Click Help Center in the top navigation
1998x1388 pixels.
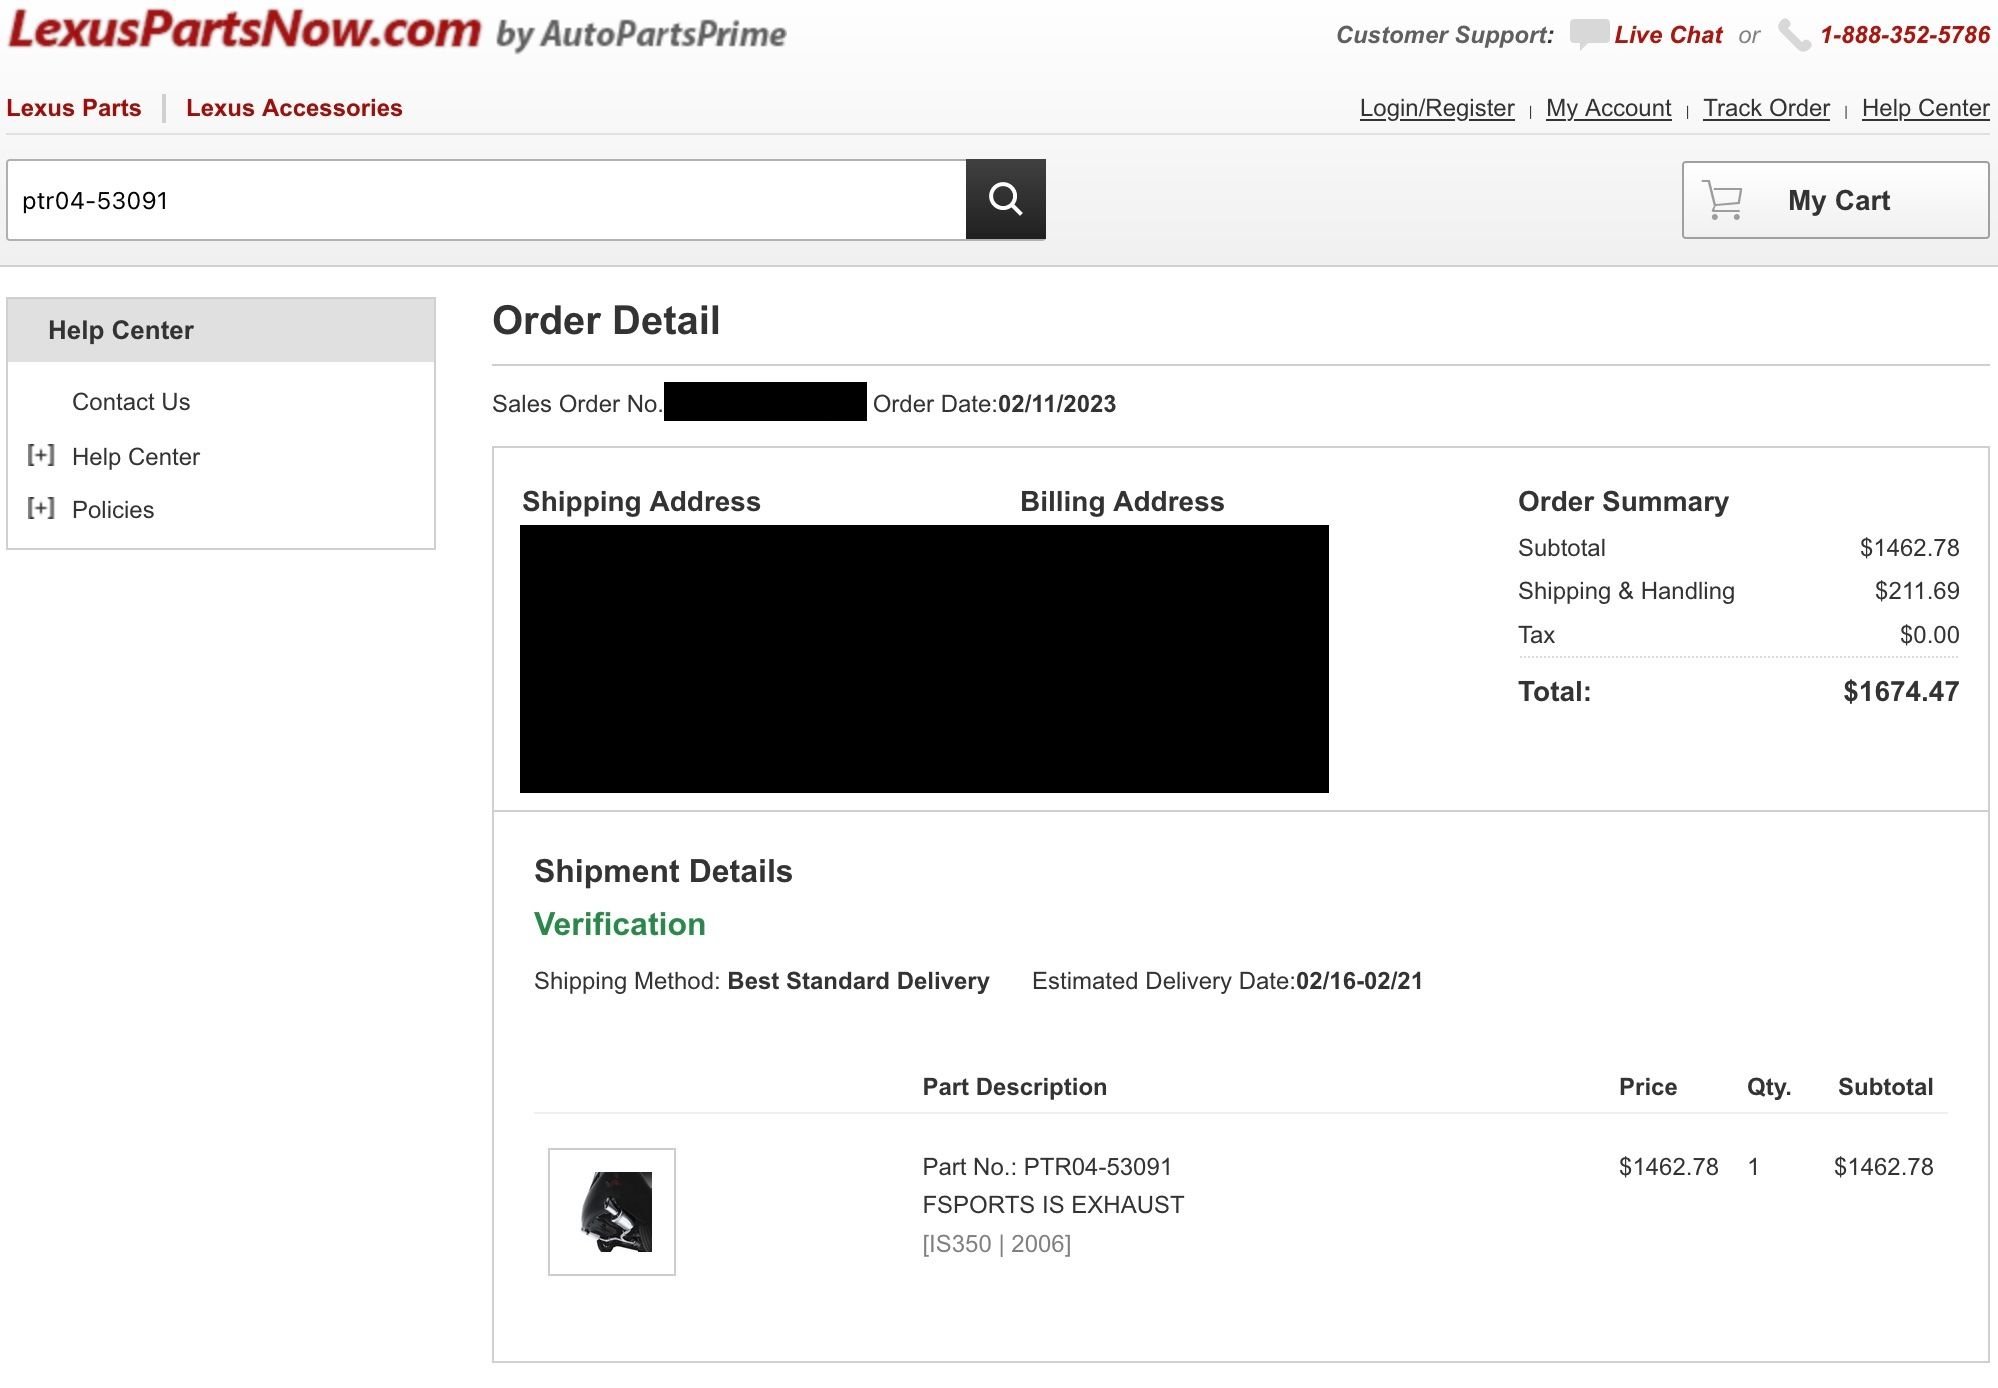[1925, 108]
